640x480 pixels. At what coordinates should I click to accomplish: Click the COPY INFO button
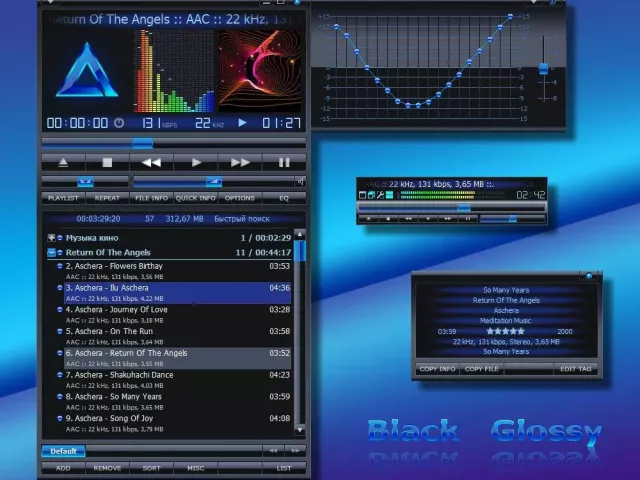[x=437, y=369]
